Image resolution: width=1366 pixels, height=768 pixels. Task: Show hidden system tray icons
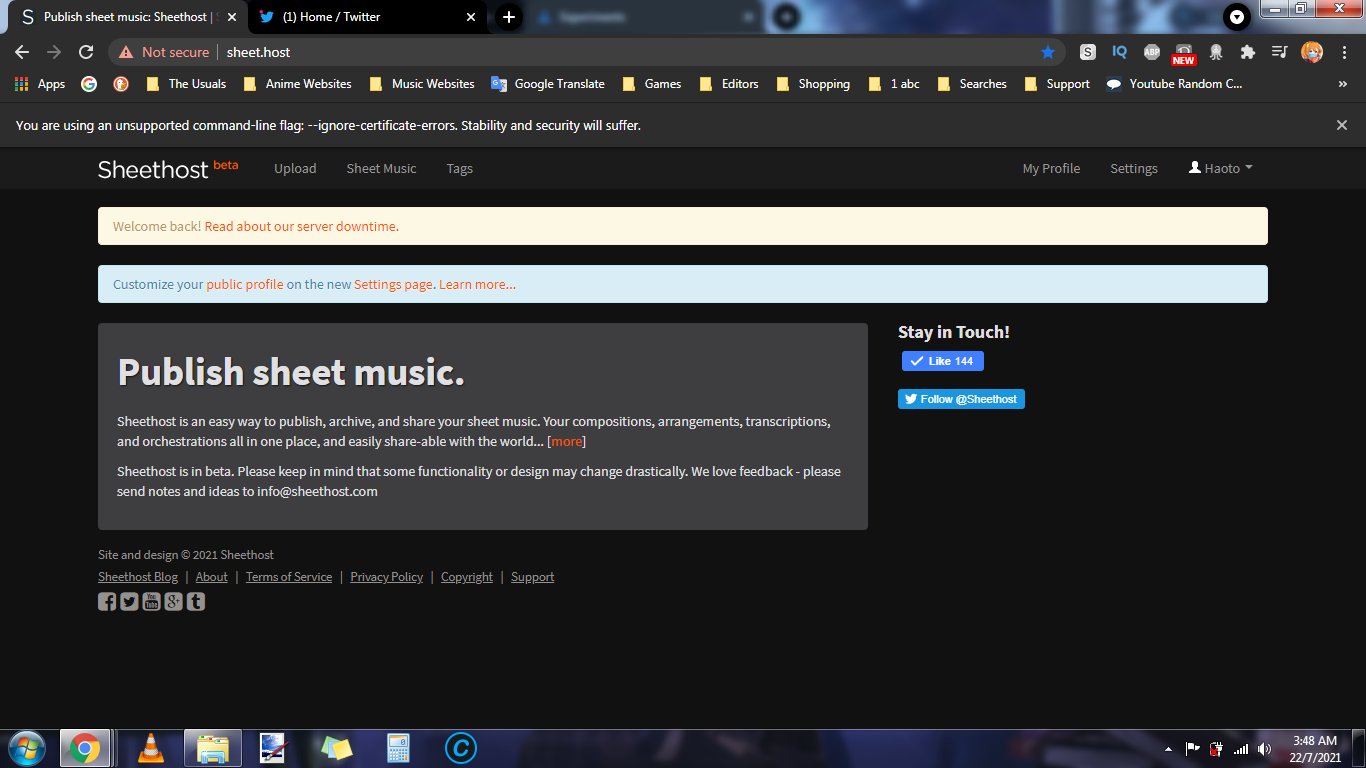[1168, 749]
